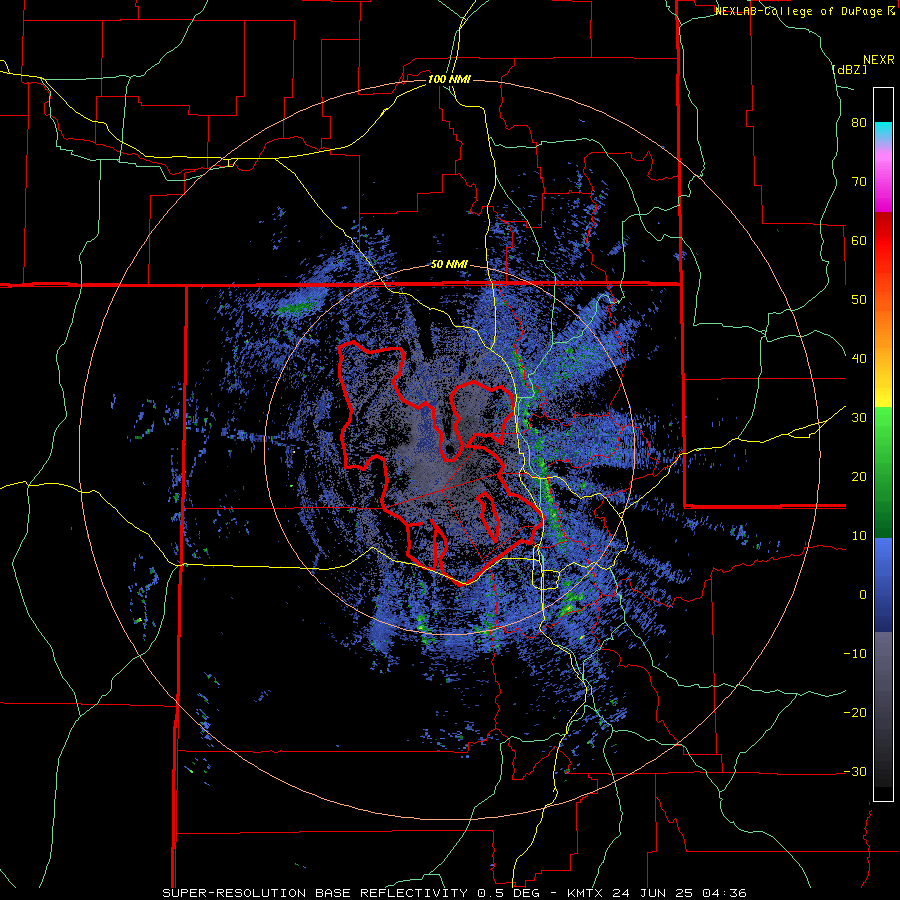Click the [dBZ] unit label
Viewport: 900px width, 900px height.
849,69
